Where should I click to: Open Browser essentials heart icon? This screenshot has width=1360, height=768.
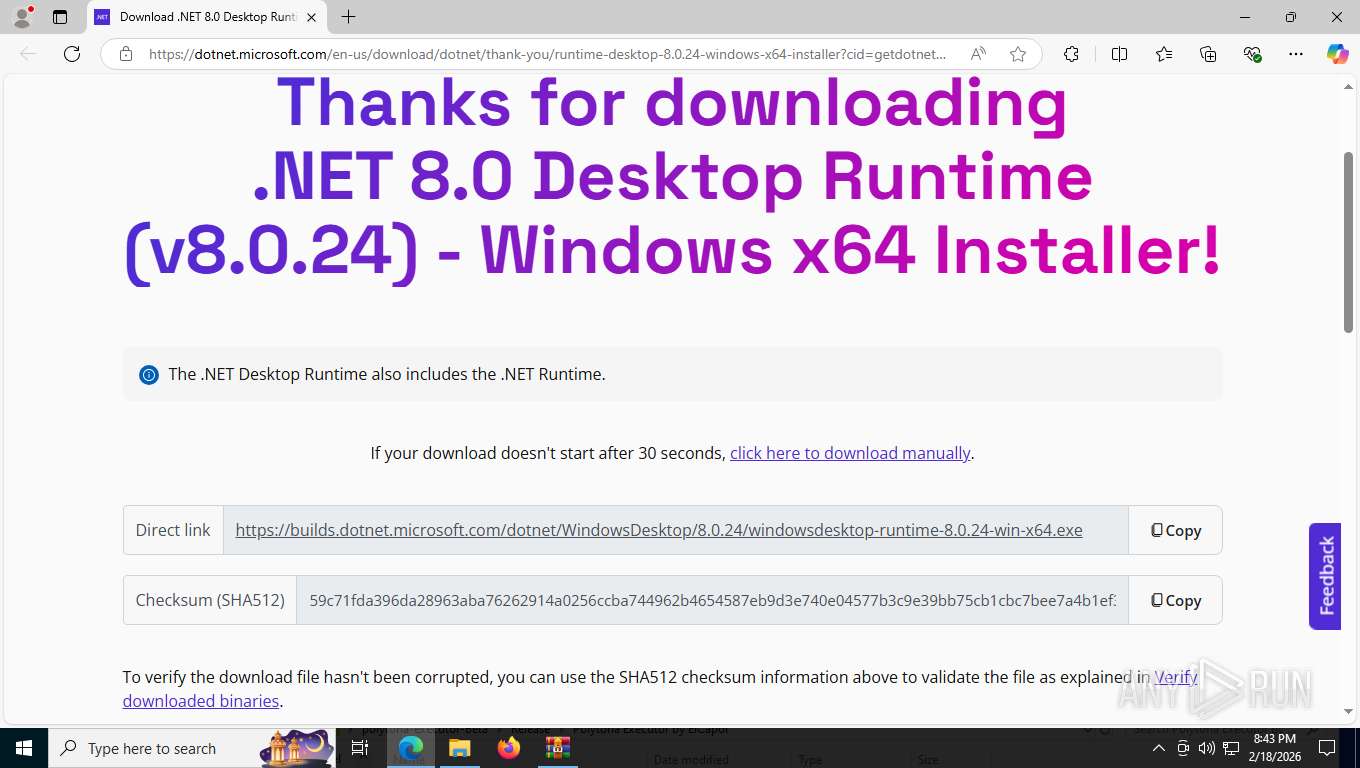pos(1252,54)
